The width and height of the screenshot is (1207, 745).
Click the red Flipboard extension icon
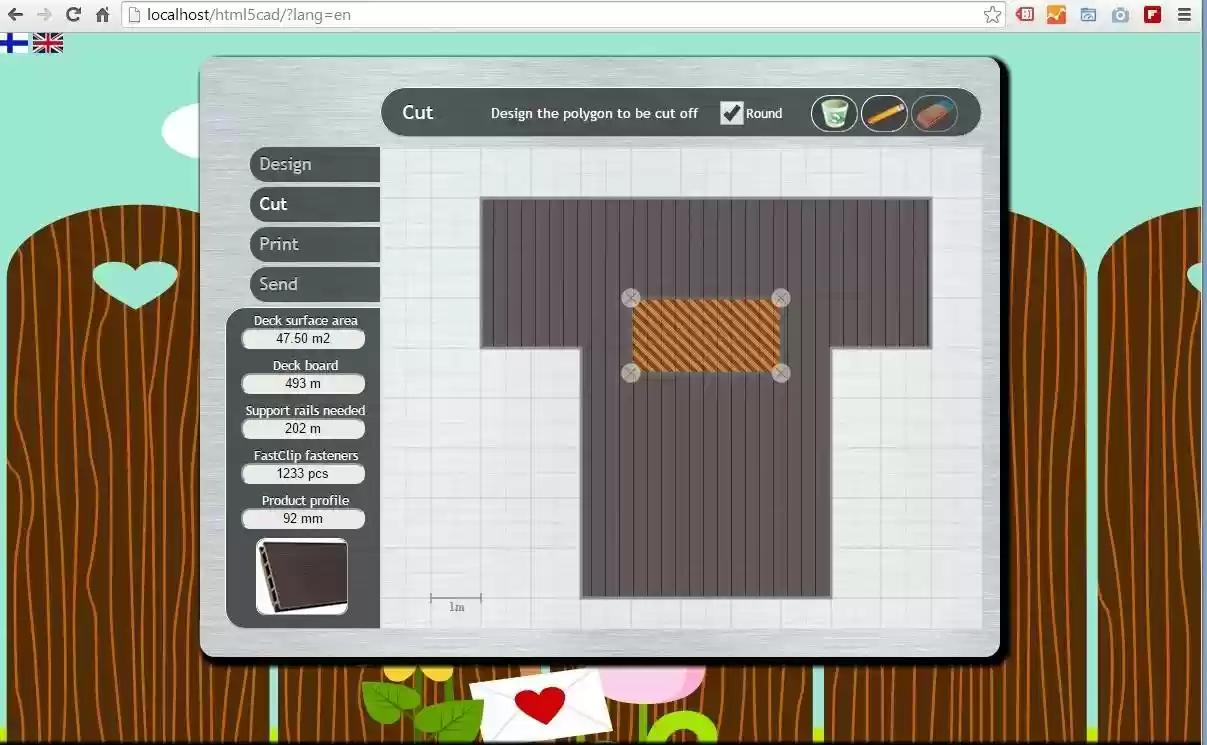click(x=1152, y=14)
